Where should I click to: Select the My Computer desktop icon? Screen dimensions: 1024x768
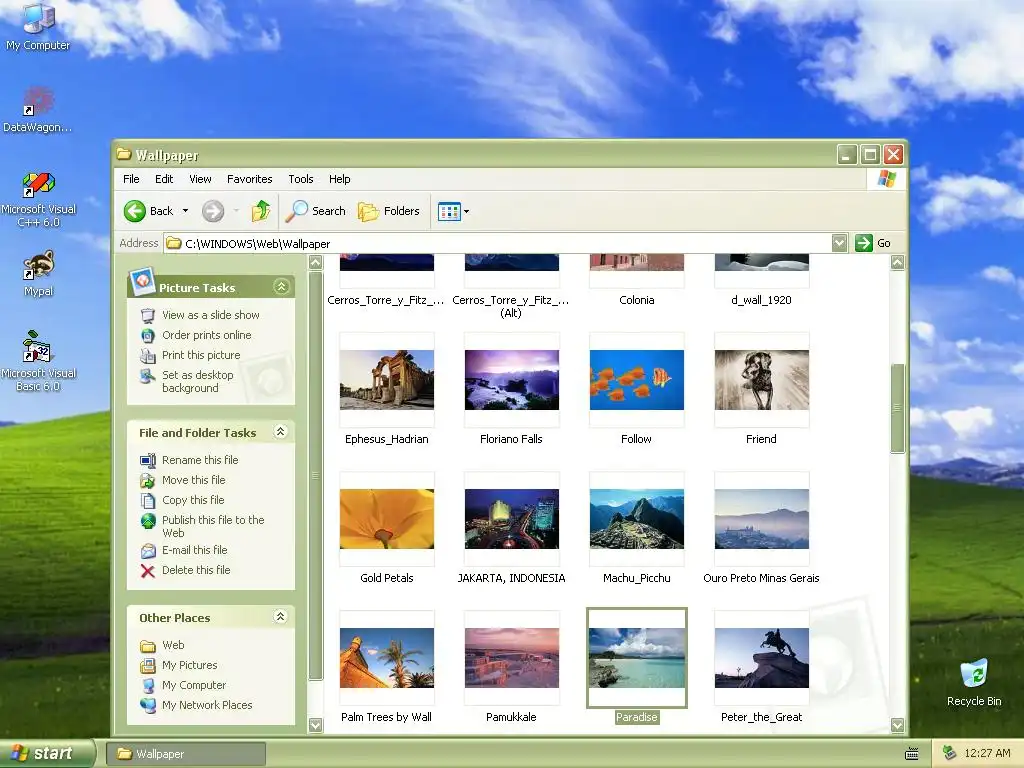pyautogui.click(x=38, y=27)
